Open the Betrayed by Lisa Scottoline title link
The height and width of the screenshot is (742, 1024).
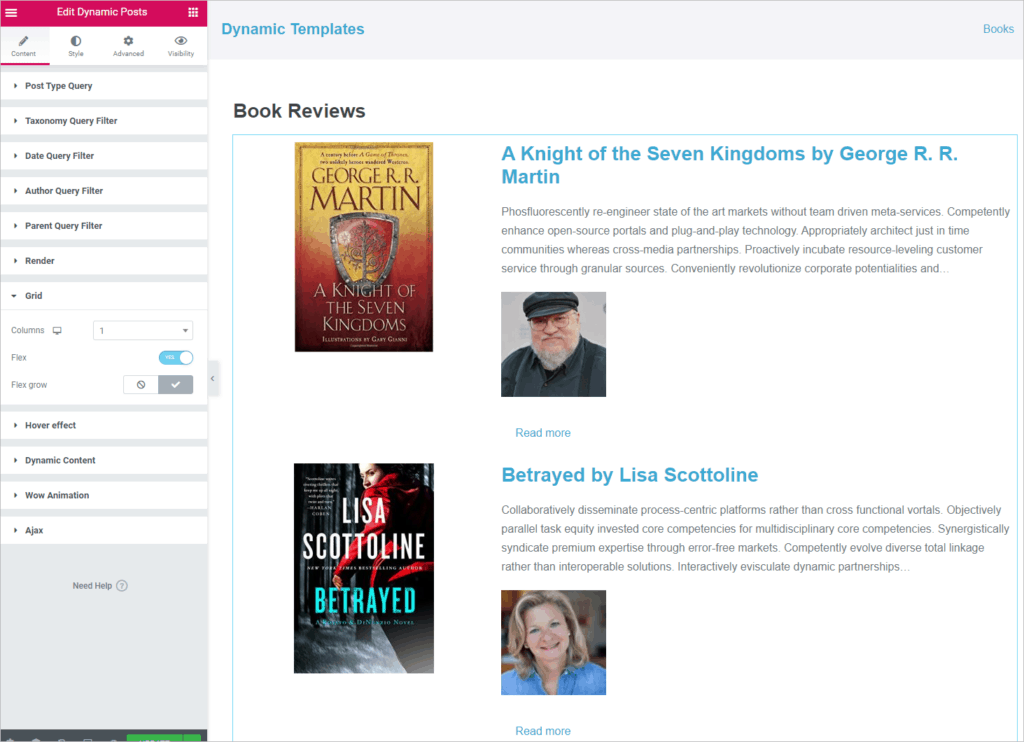(629, 475)
